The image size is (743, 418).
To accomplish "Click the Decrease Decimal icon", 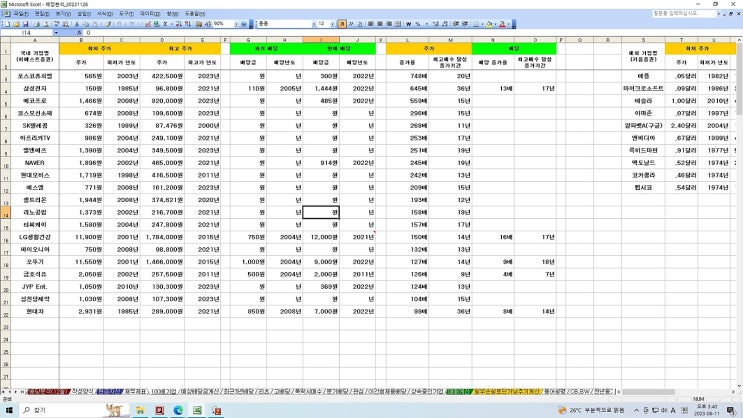I will point(445,24).
